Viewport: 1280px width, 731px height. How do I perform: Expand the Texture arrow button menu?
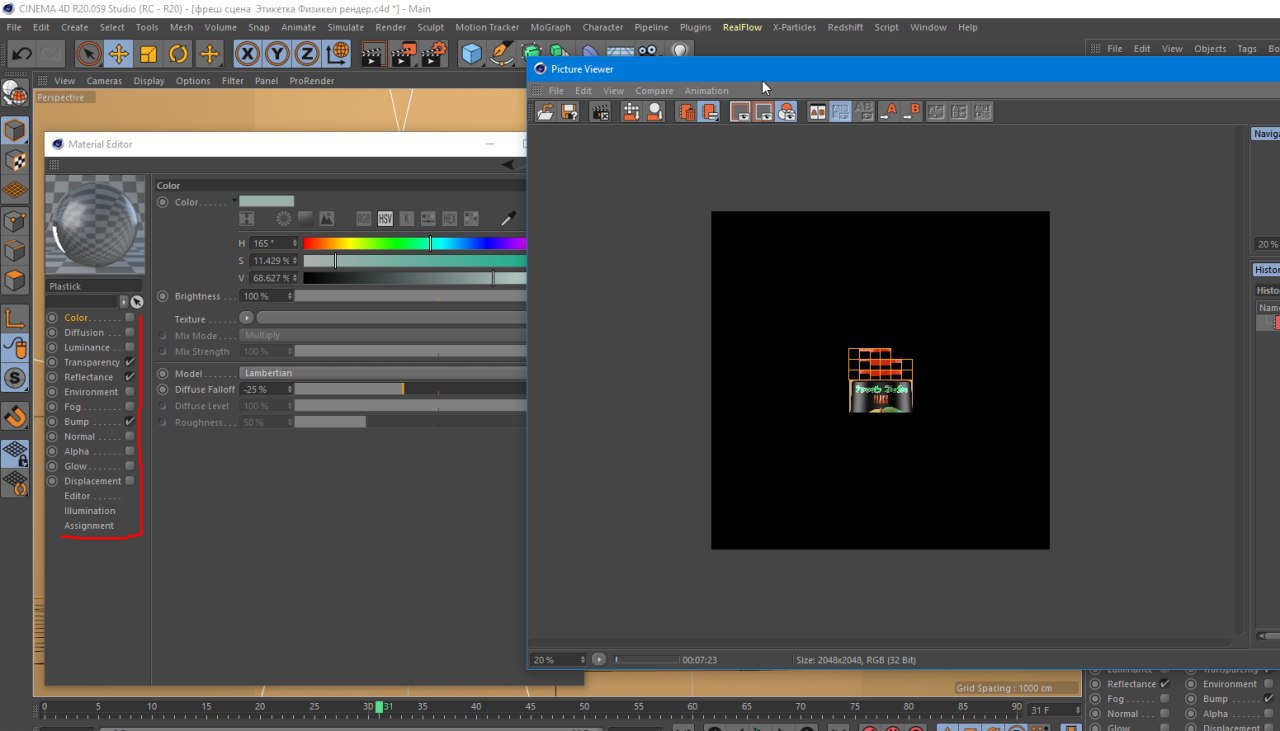246,319
